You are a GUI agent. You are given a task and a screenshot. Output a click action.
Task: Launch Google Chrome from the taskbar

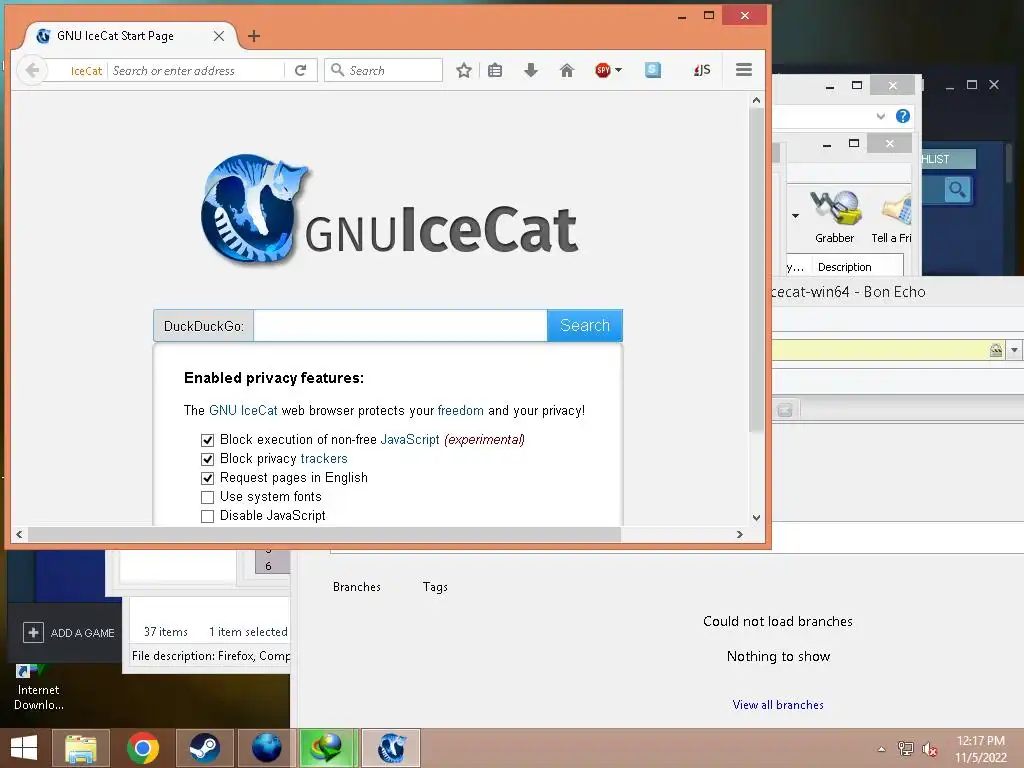coord(143,748)
